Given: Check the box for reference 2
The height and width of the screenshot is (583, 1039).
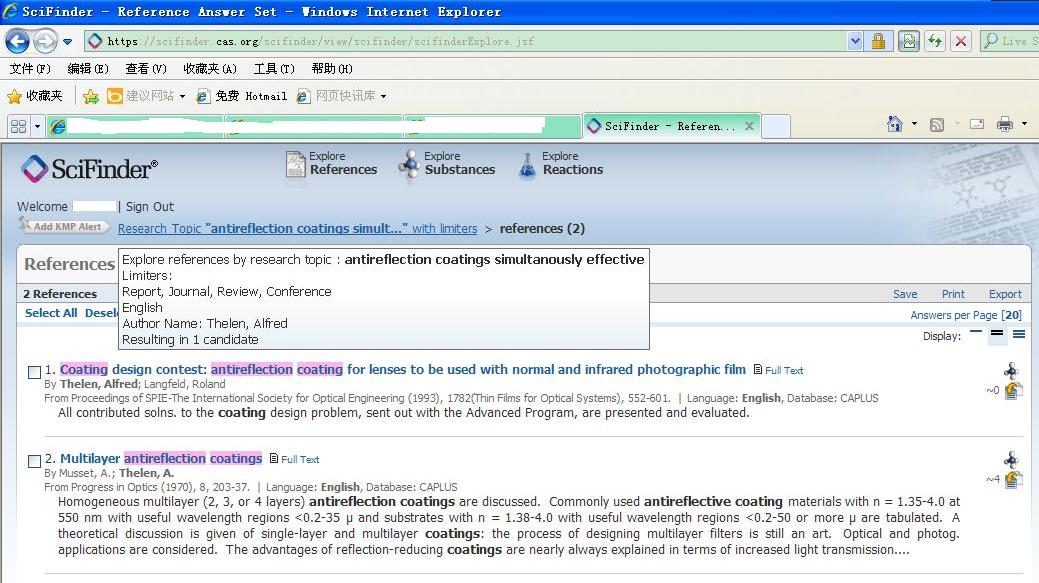Looking at the screenshot, I should 34,461.
